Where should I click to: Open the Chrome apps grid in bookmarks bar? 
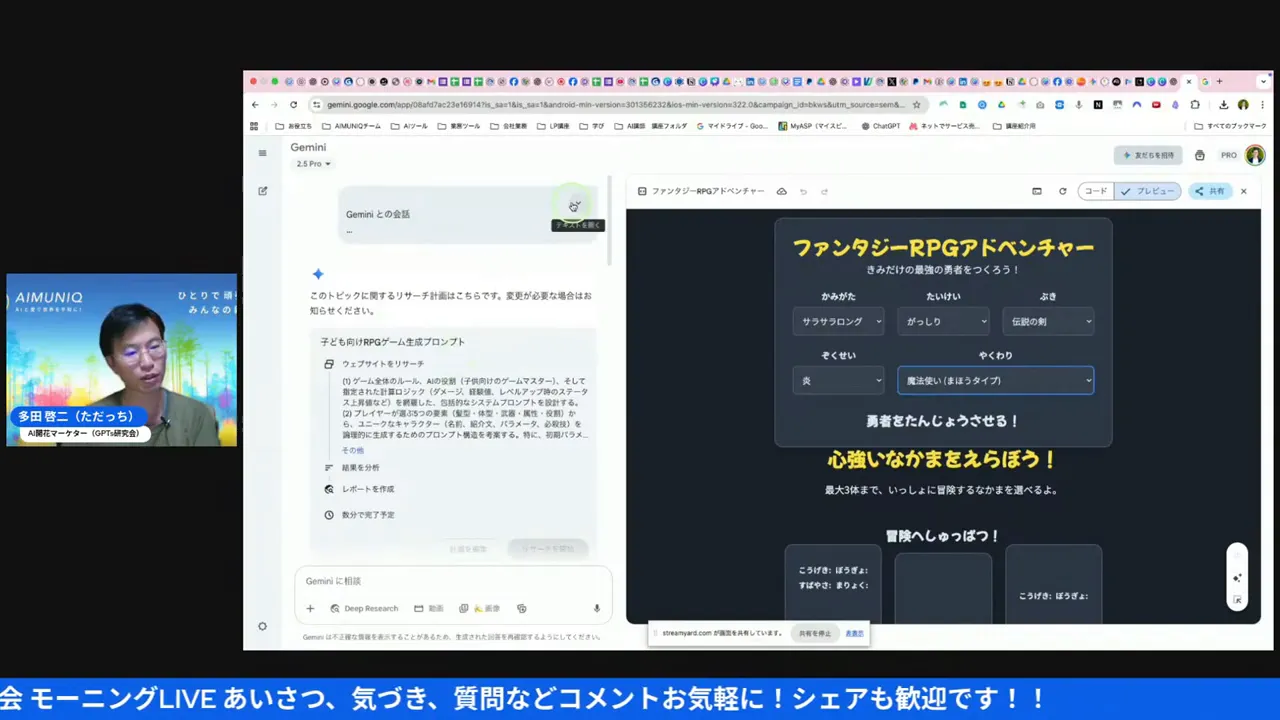click(254, 126)
